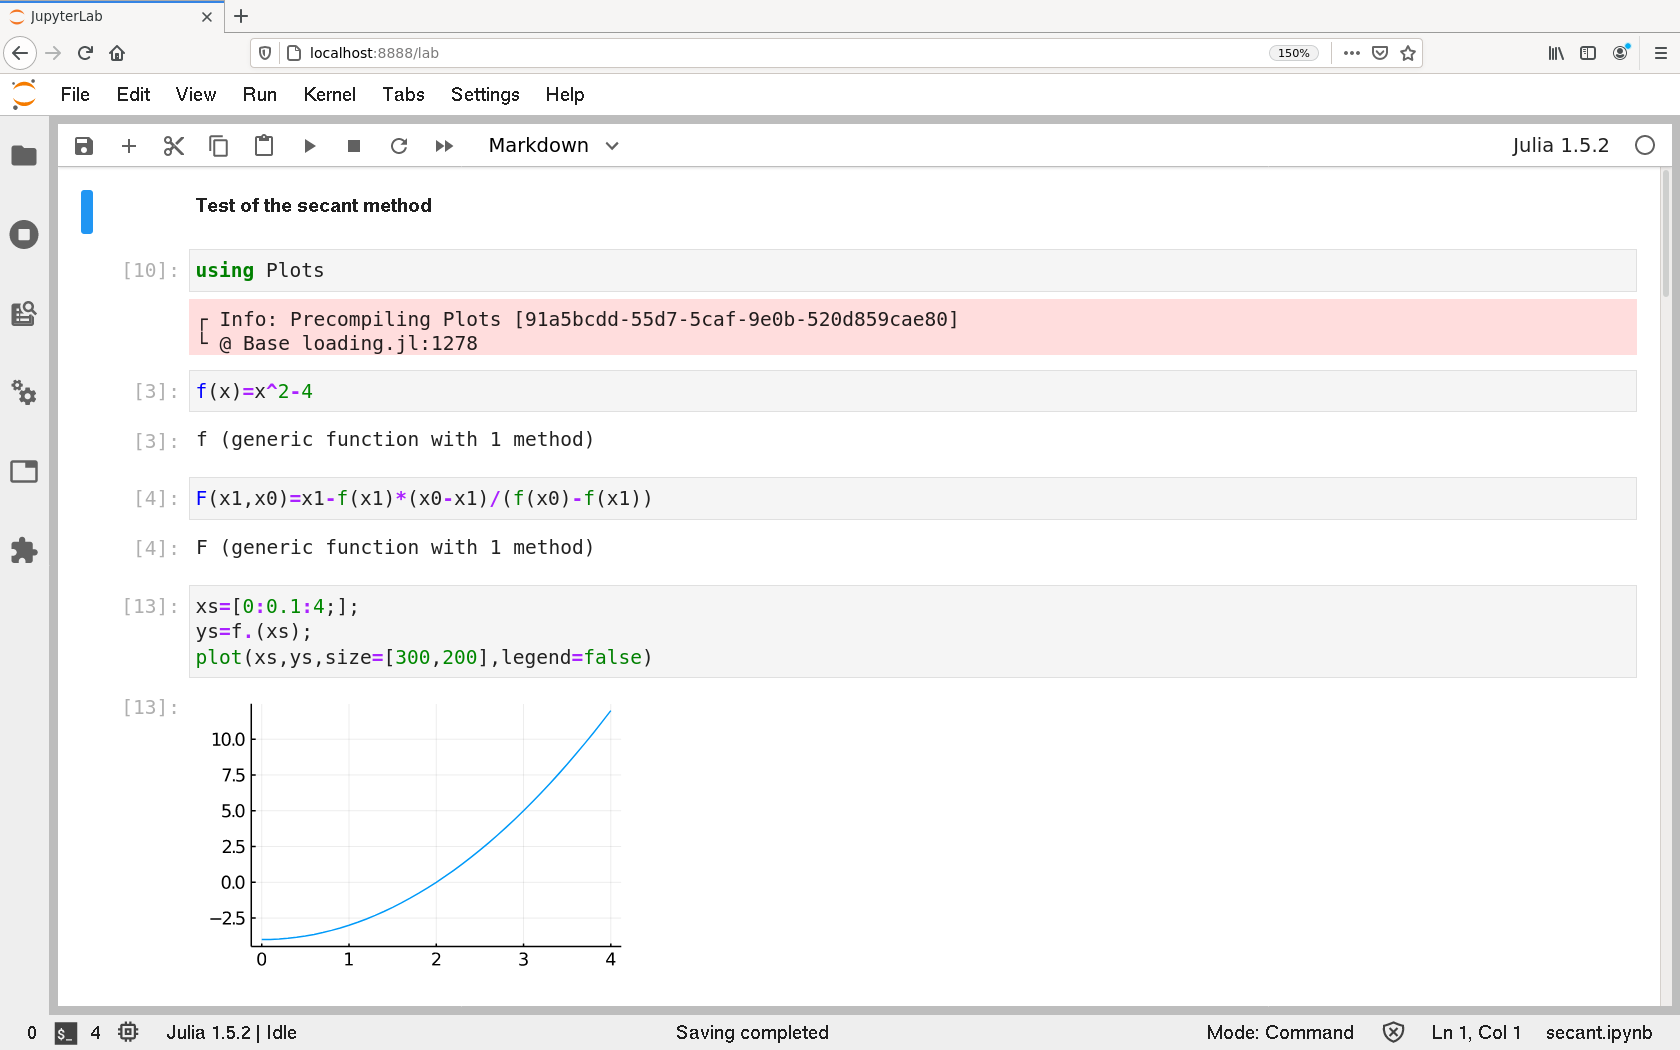Run the selected cell
The height and width of the screenshot is (1050, 1680).
coord(309,146)
